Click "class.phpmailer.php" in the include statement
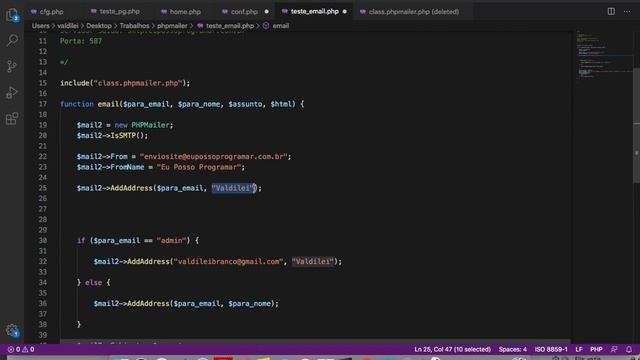The height and width of the screenshot is (360, 640). click(138, 83)
